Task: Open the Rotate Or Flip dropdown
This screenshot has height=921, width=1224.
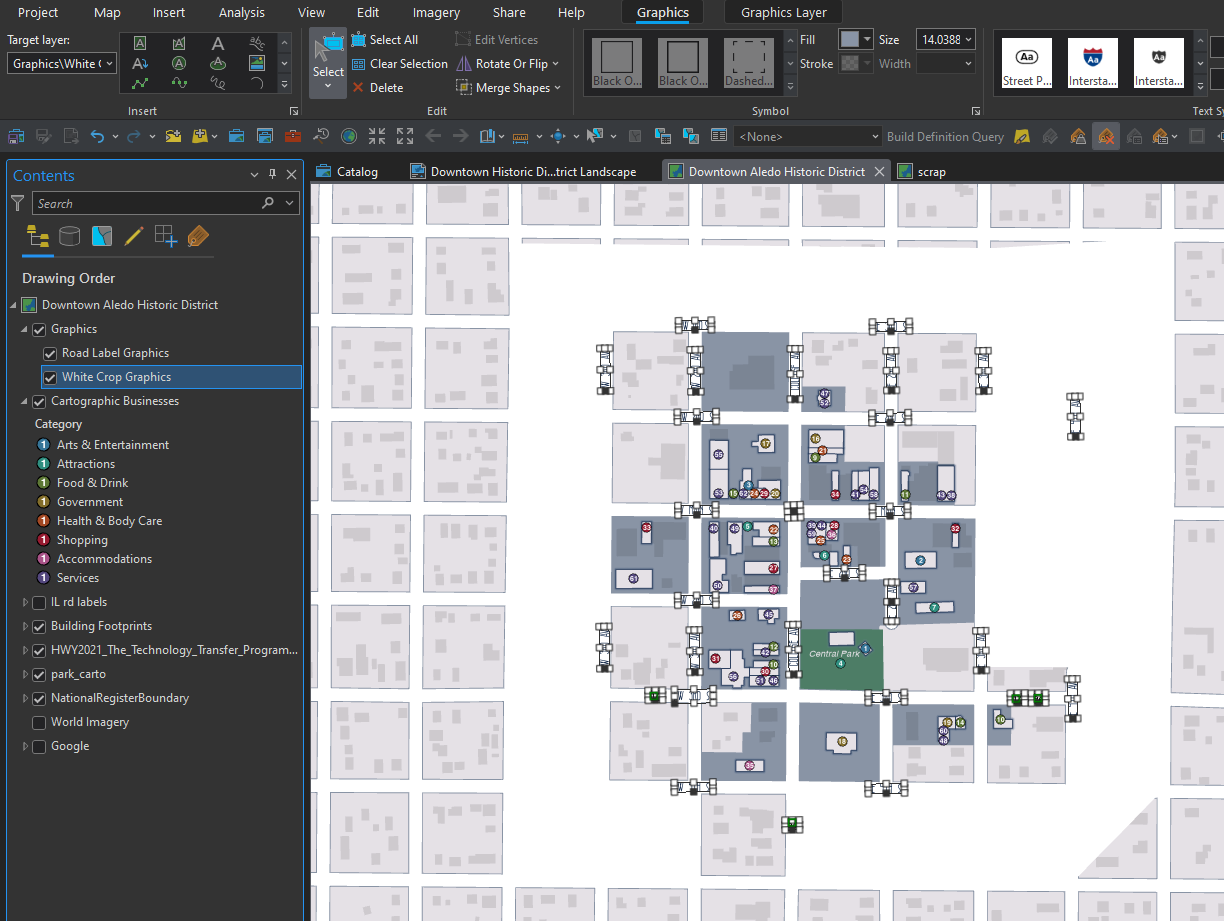Action: coord(553,63)
